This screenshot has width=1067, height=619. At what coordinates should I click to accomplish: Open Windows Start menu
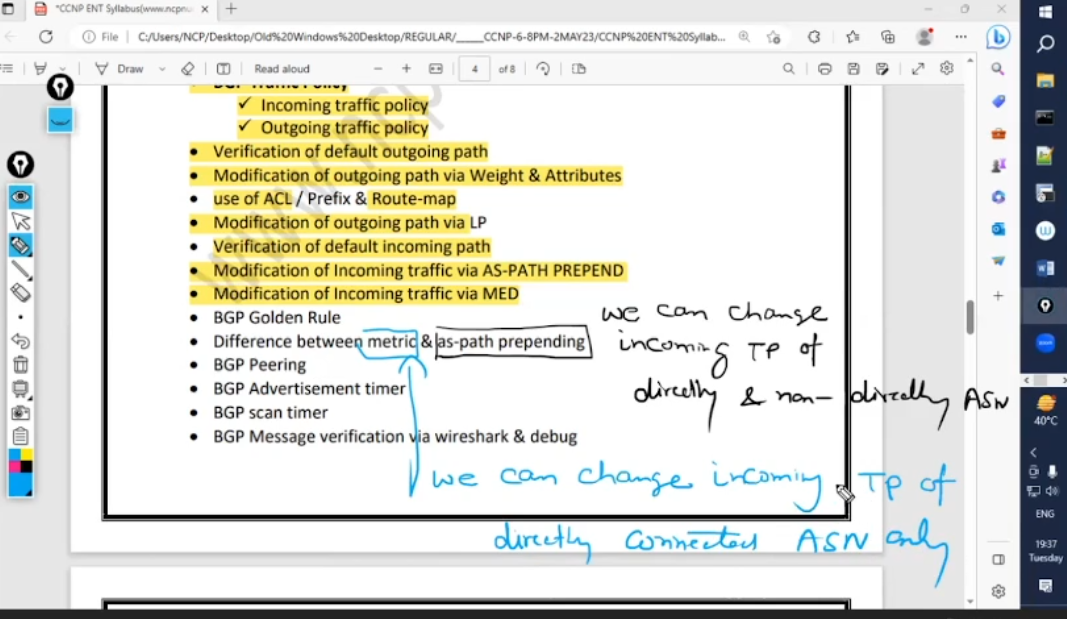(x=1045, y=13)
